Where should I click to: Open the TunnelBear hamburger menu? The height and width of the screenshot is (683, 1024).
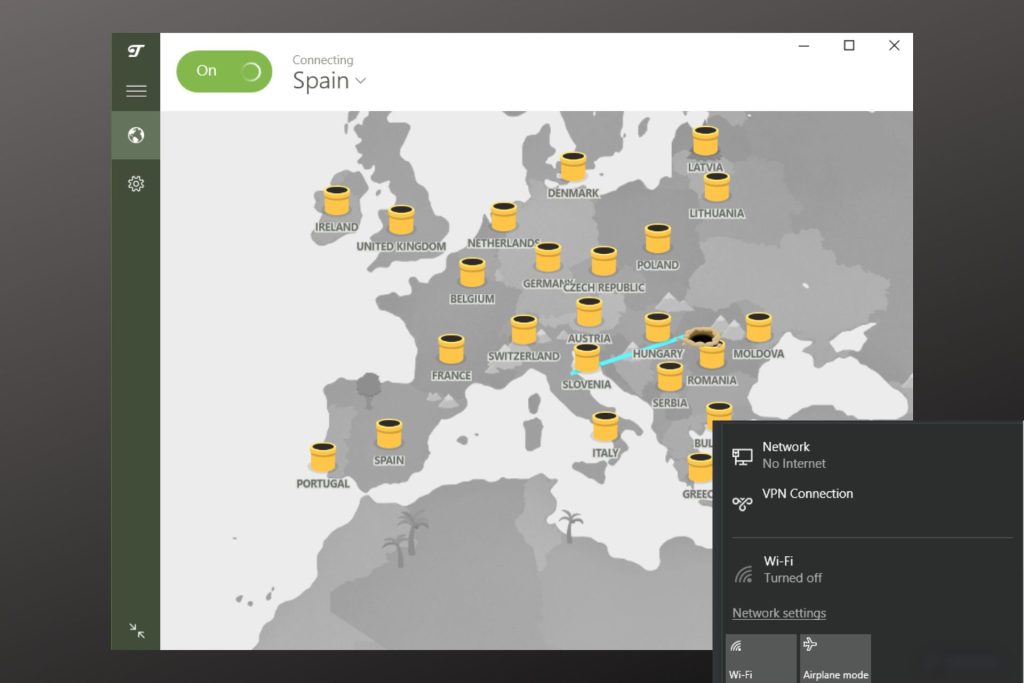[x=136, y=90]
